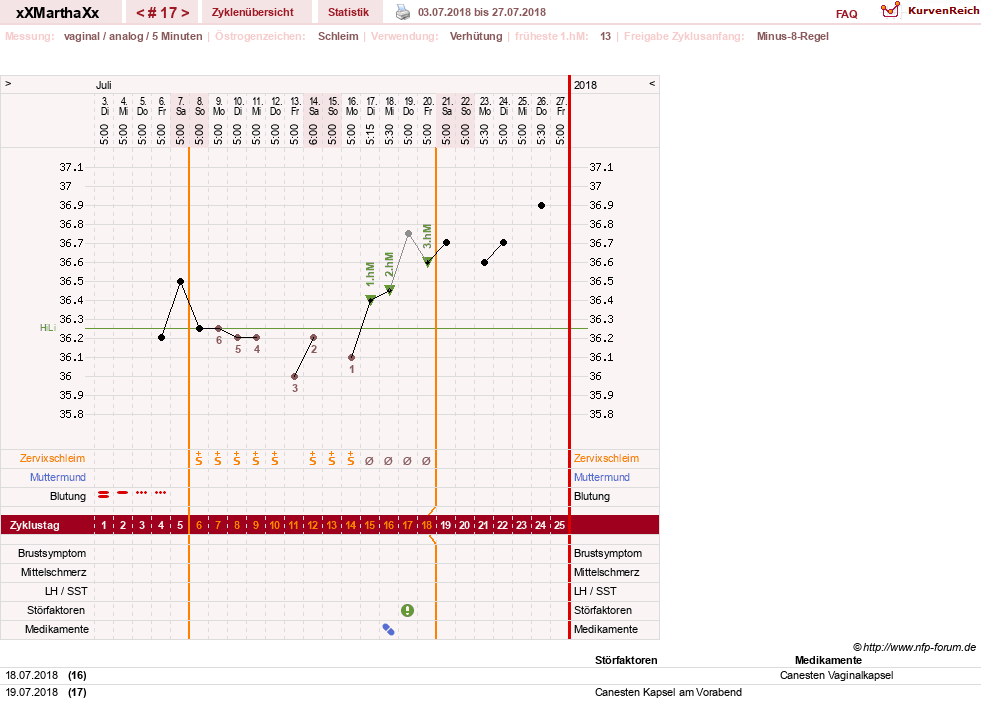Open the Zyklenübersicht tab
Viewport: 981px width, 719px height.
coord(253,12)
